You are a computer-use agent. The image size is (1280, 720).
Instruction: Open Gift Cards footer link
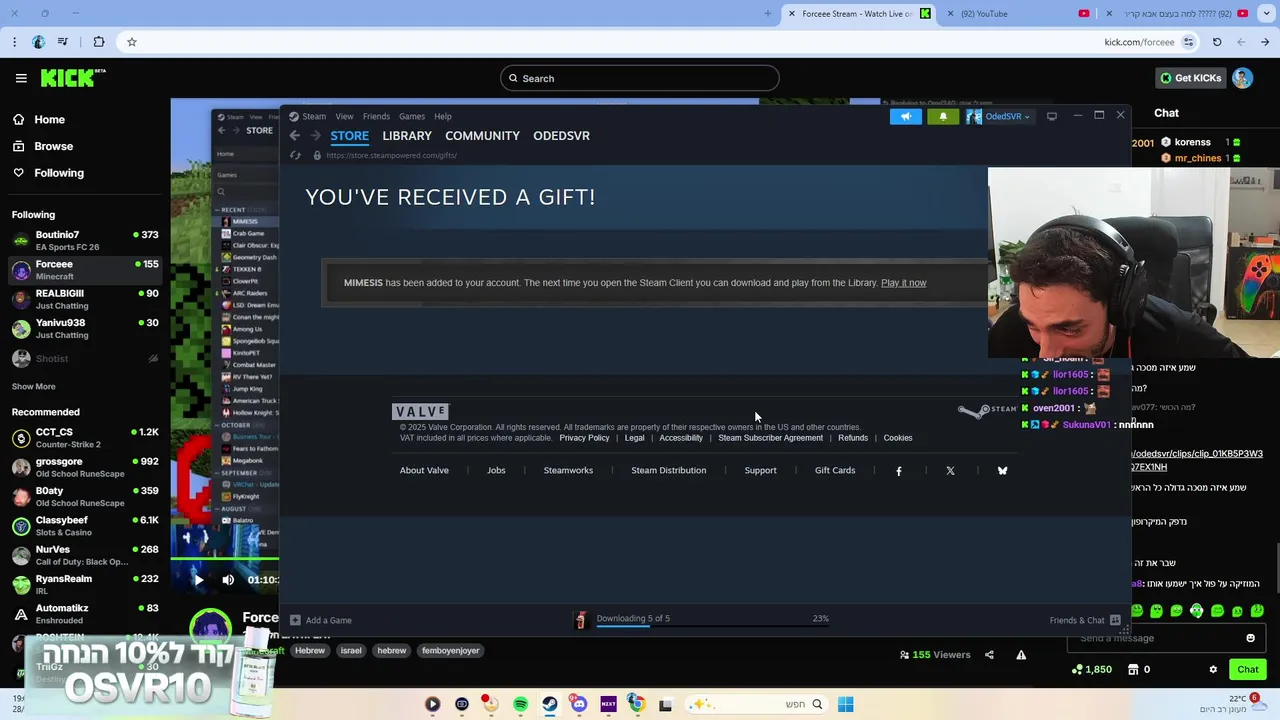pyautogui.click(x=835, y=470)
